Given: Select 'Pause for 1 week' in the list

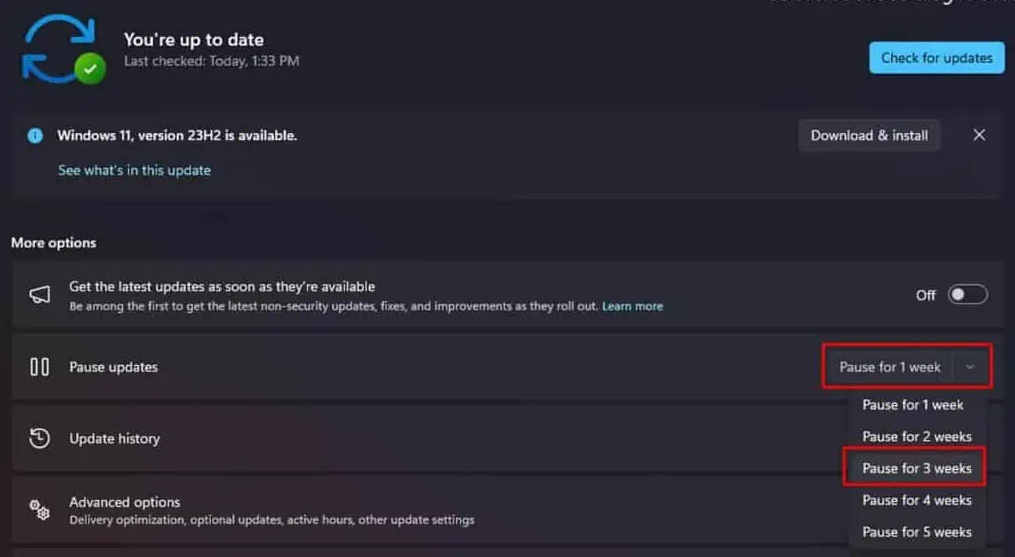Looking at the screenshot, I should click(912, 405).
